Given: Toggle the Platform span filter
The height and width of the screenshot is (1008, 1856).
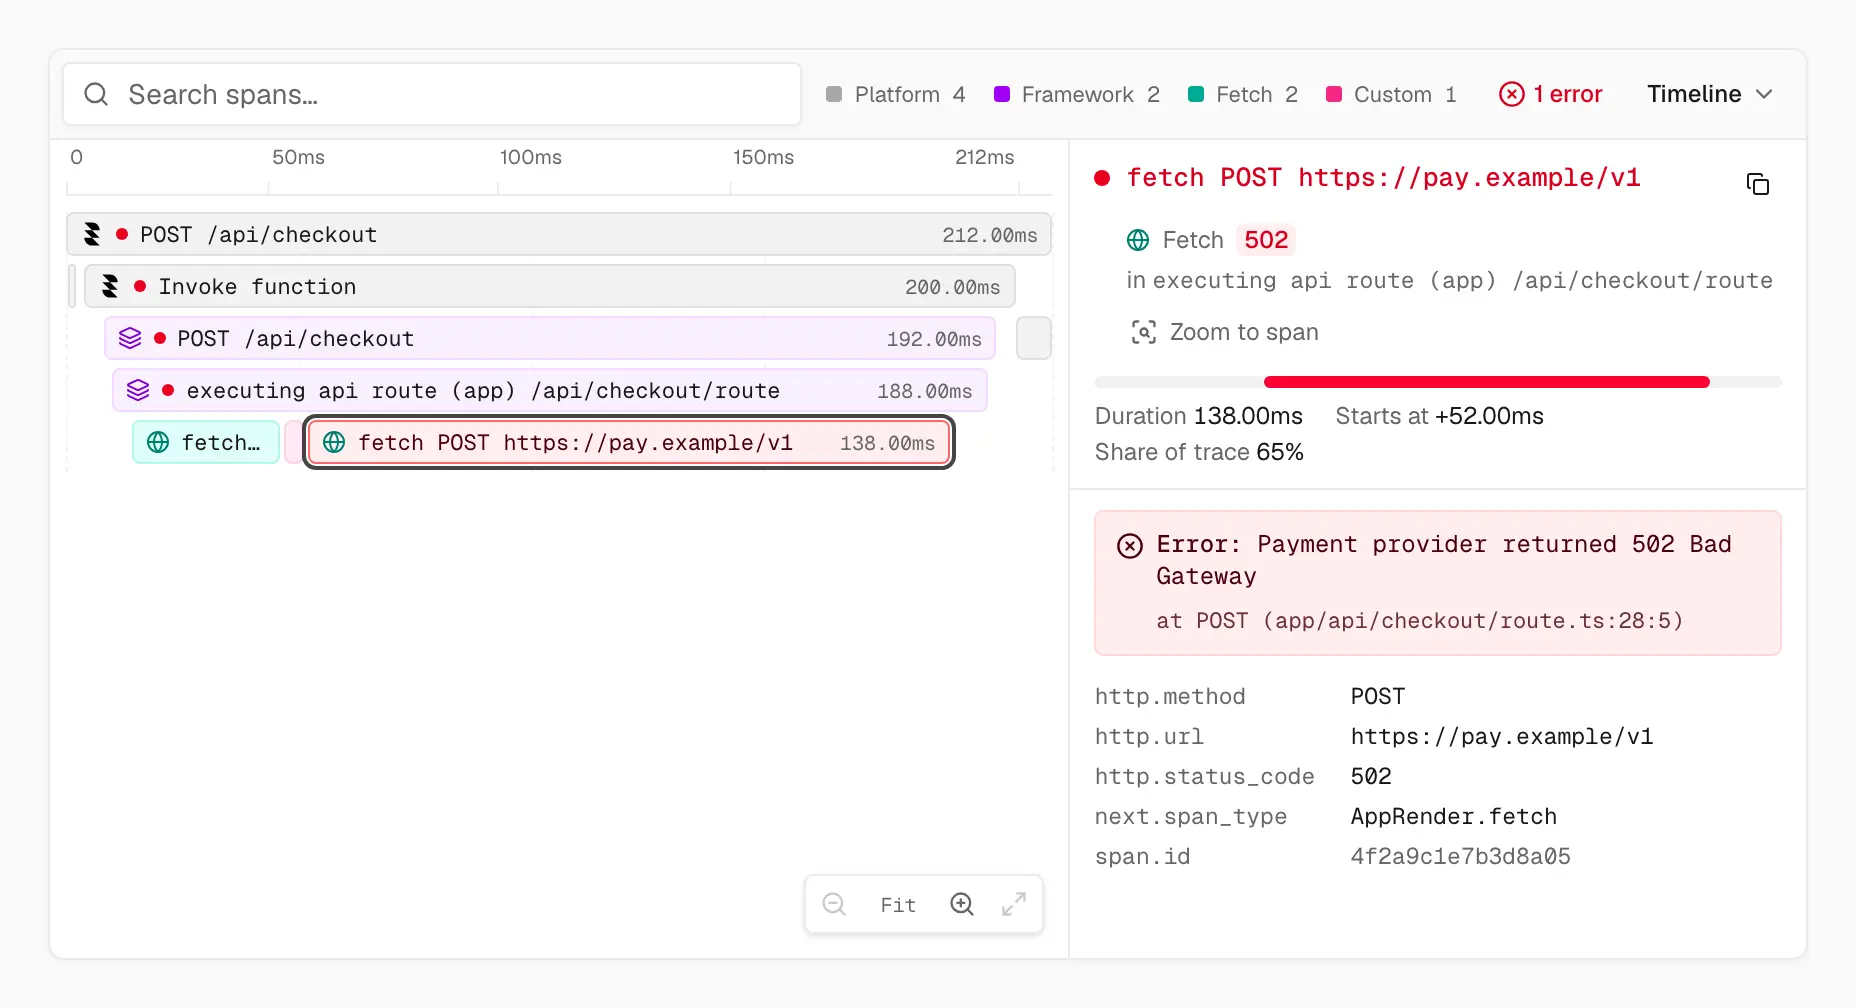Looking at the screenshot, I should [896, 94].
